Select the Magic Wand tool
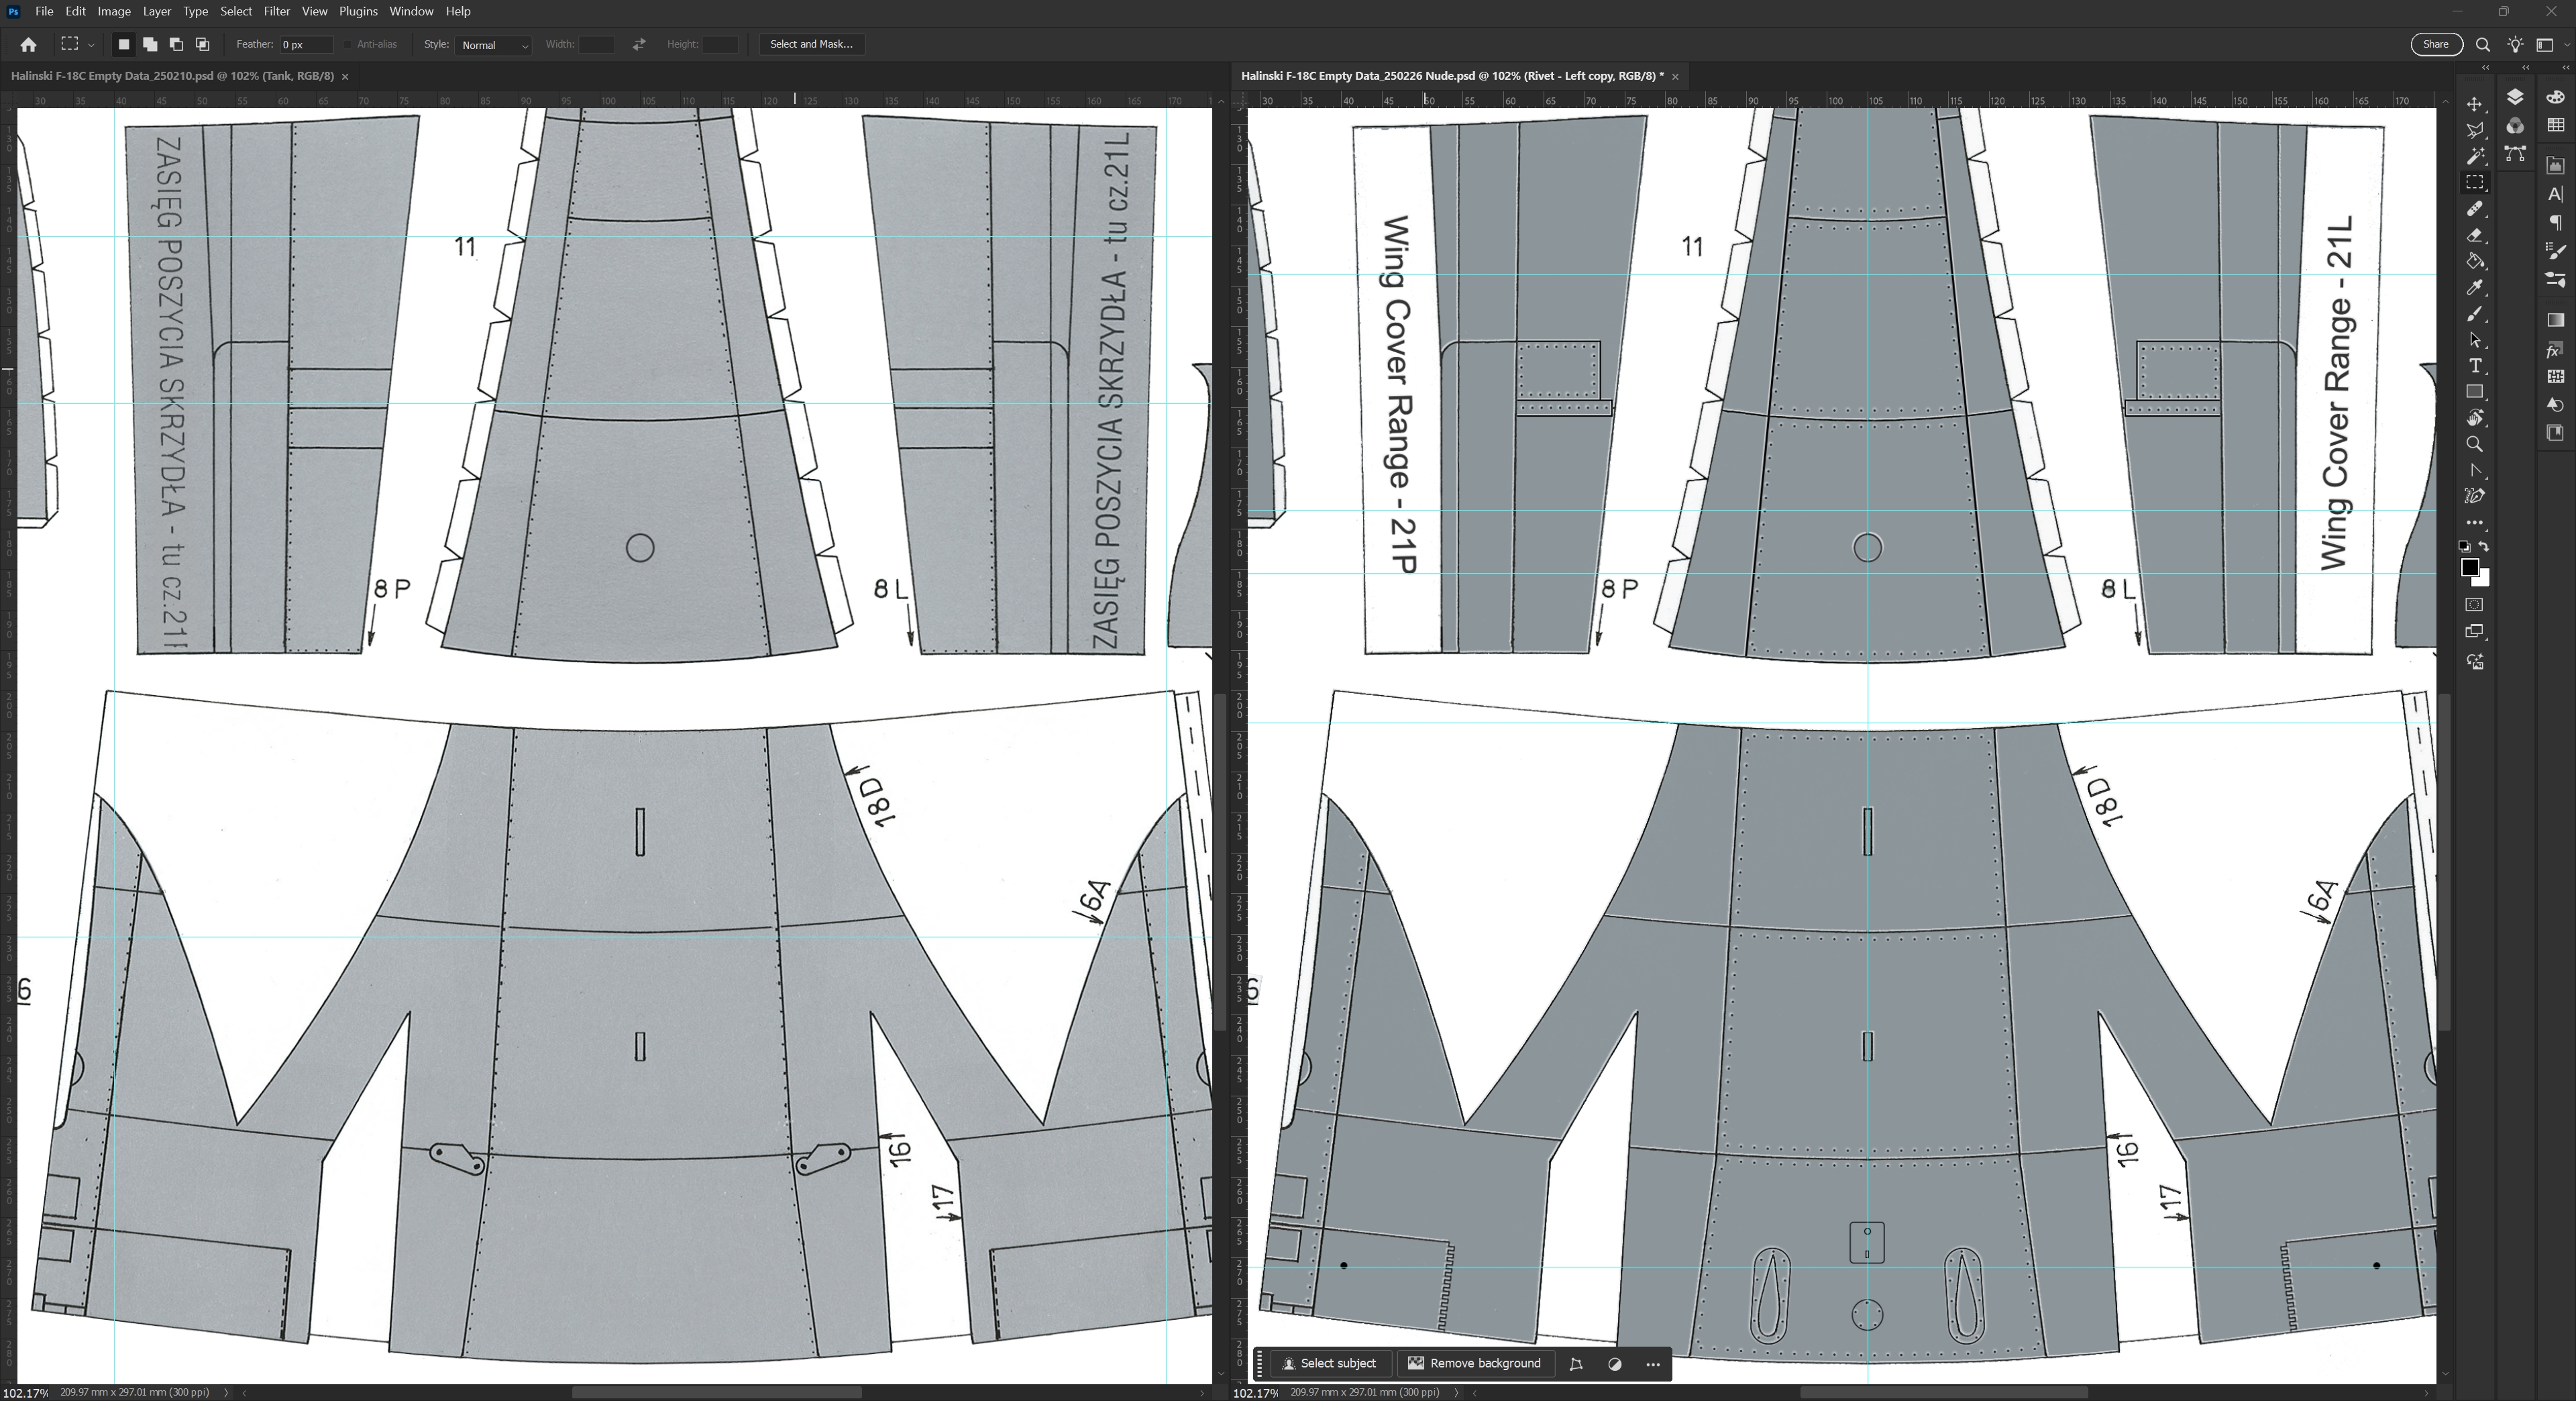This screenshot has height=1401, width=2576. click(2474, 156)
